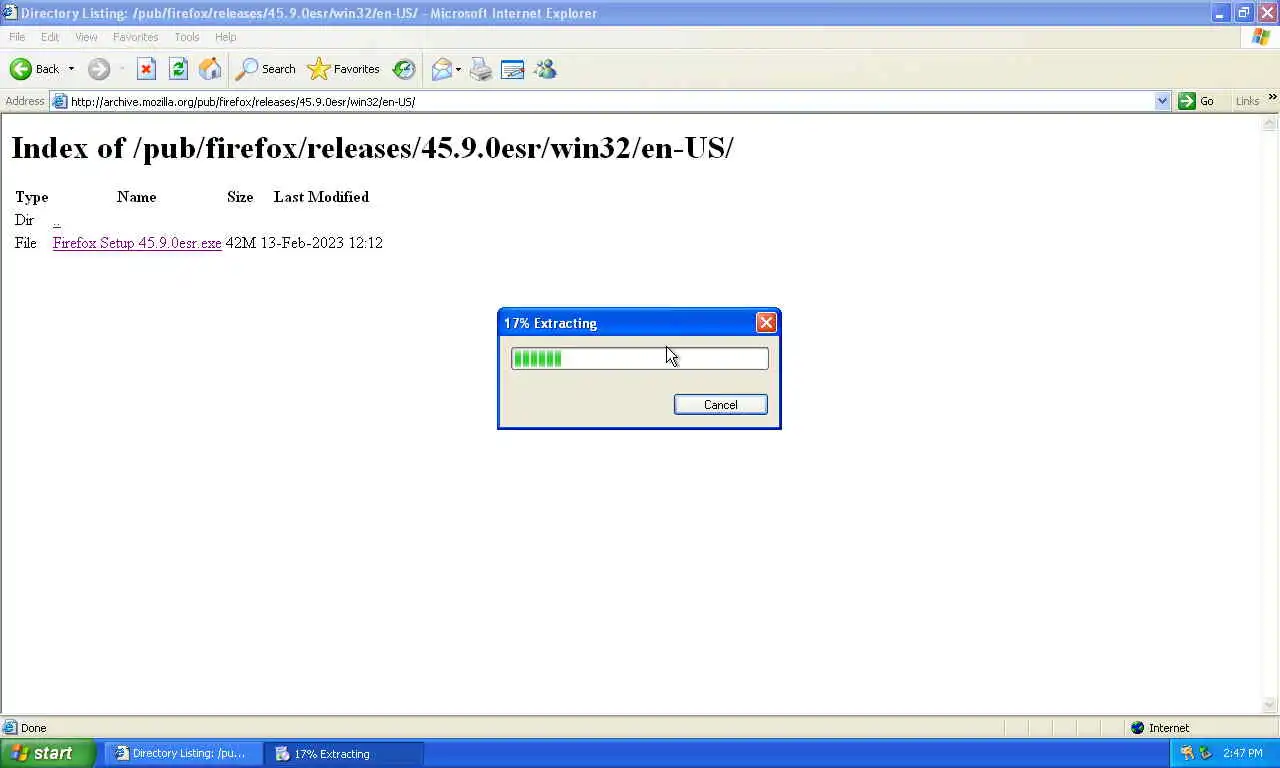Open the Messenger people icon
Image resolution: width=1280 pixels, height=768 pixels.
tap(545, 69)
